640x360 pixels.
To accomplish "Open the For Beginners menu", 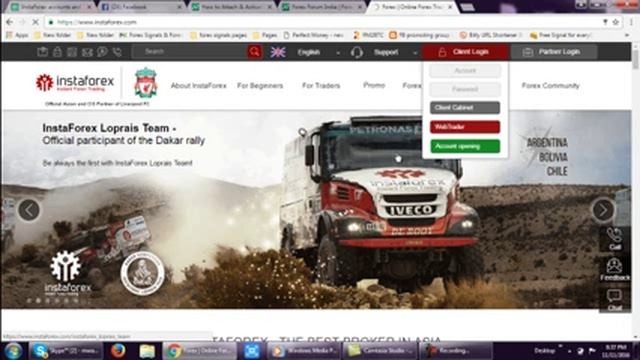I will coord(260,85).
